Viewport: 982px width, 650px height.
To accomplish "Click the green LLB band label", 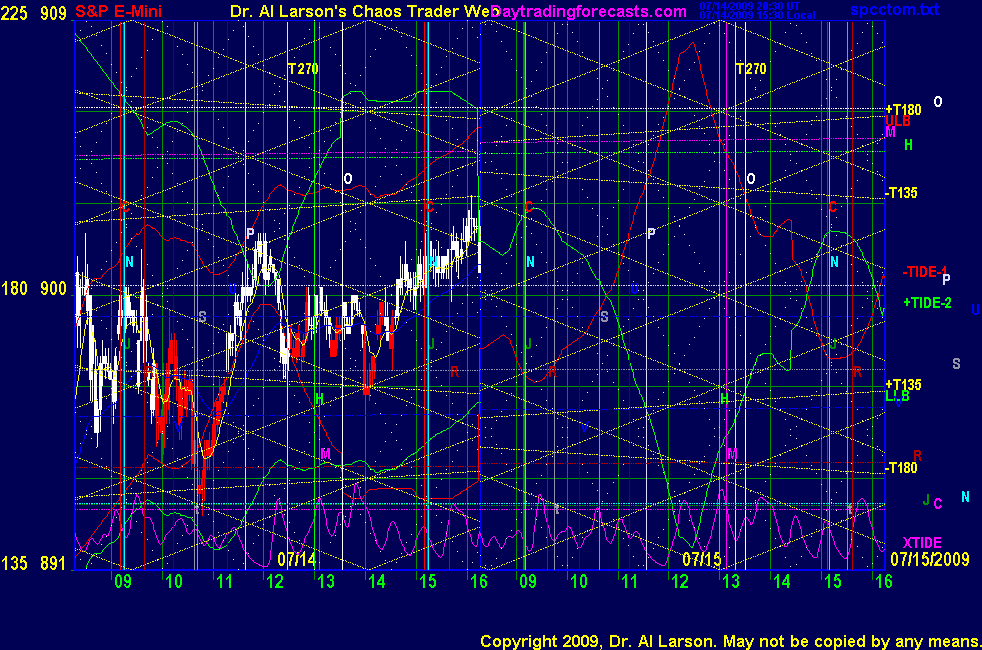I will point(896,396).
